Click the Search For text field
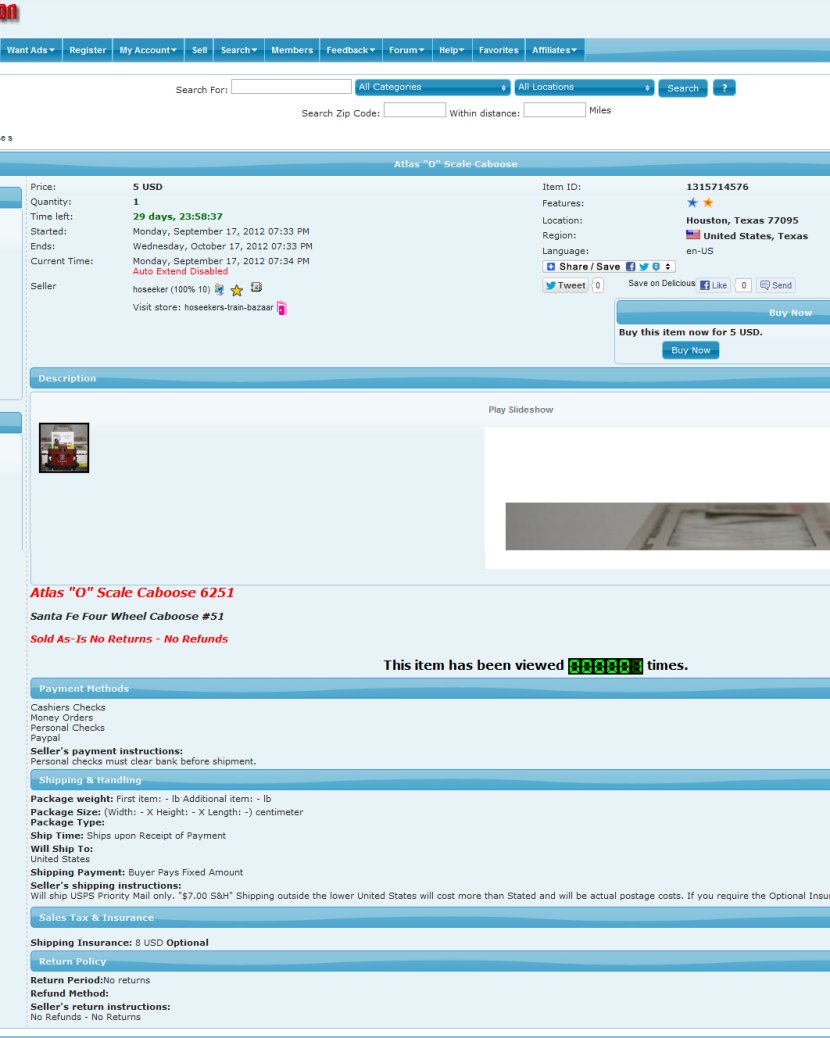Screen dimensions: 830x1038 coord(291,87)
